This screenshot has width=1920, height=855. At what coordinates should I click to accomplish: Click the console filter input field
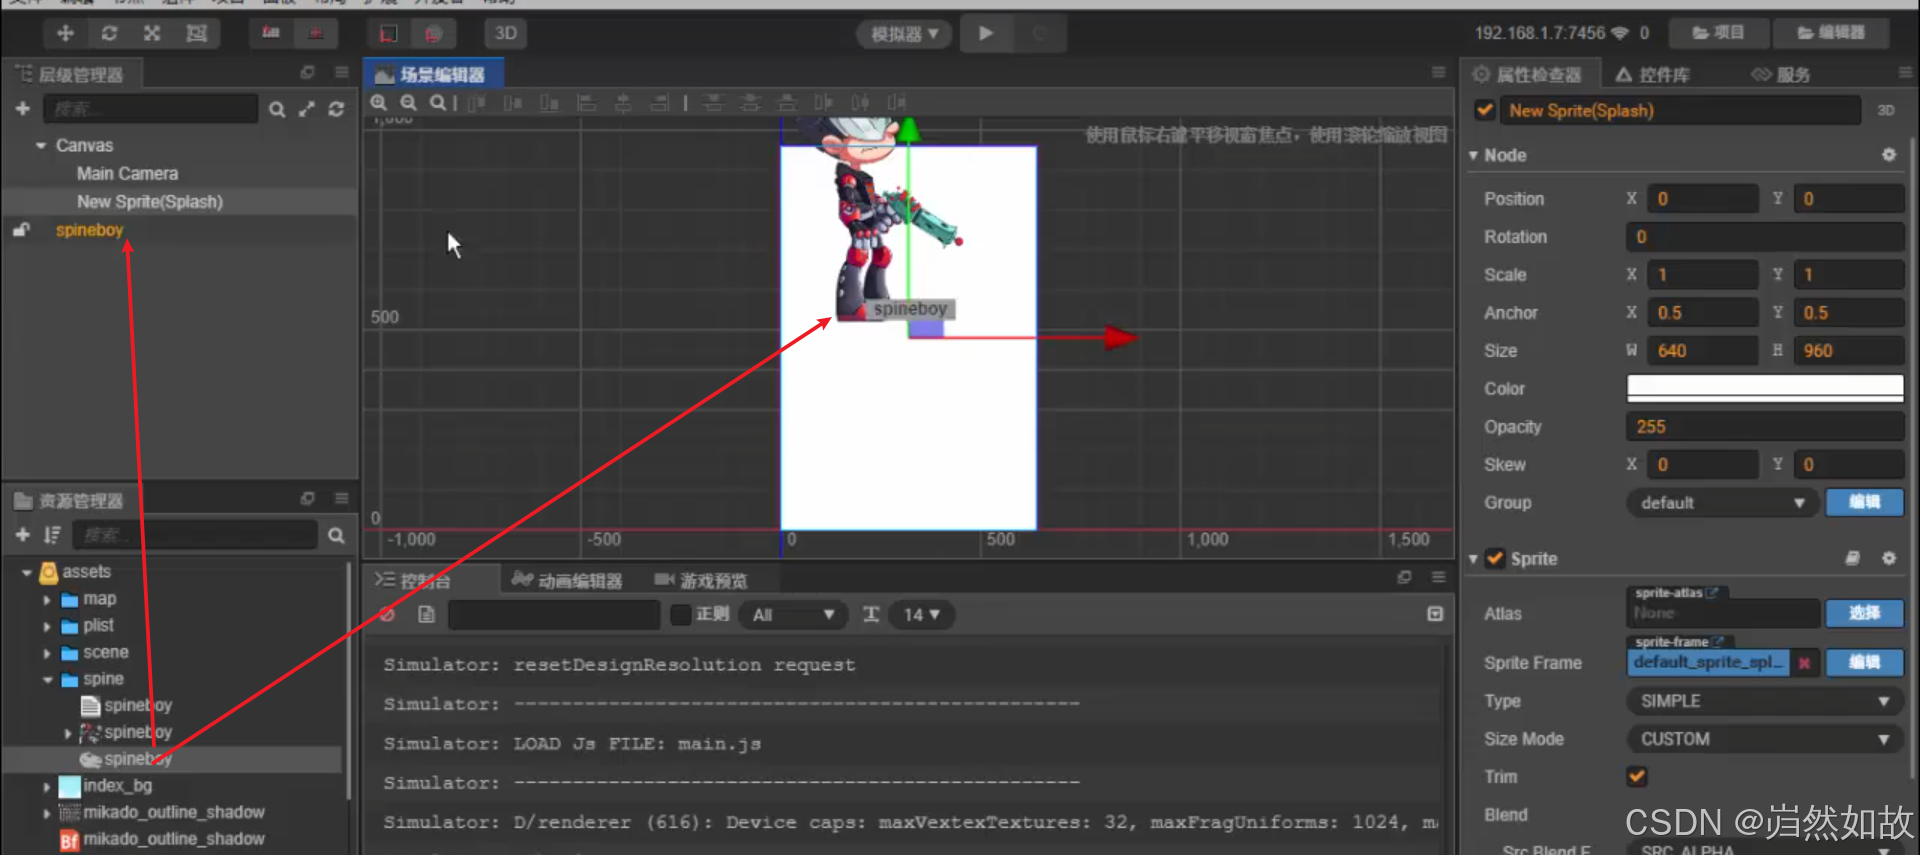(x=554, y=614)
